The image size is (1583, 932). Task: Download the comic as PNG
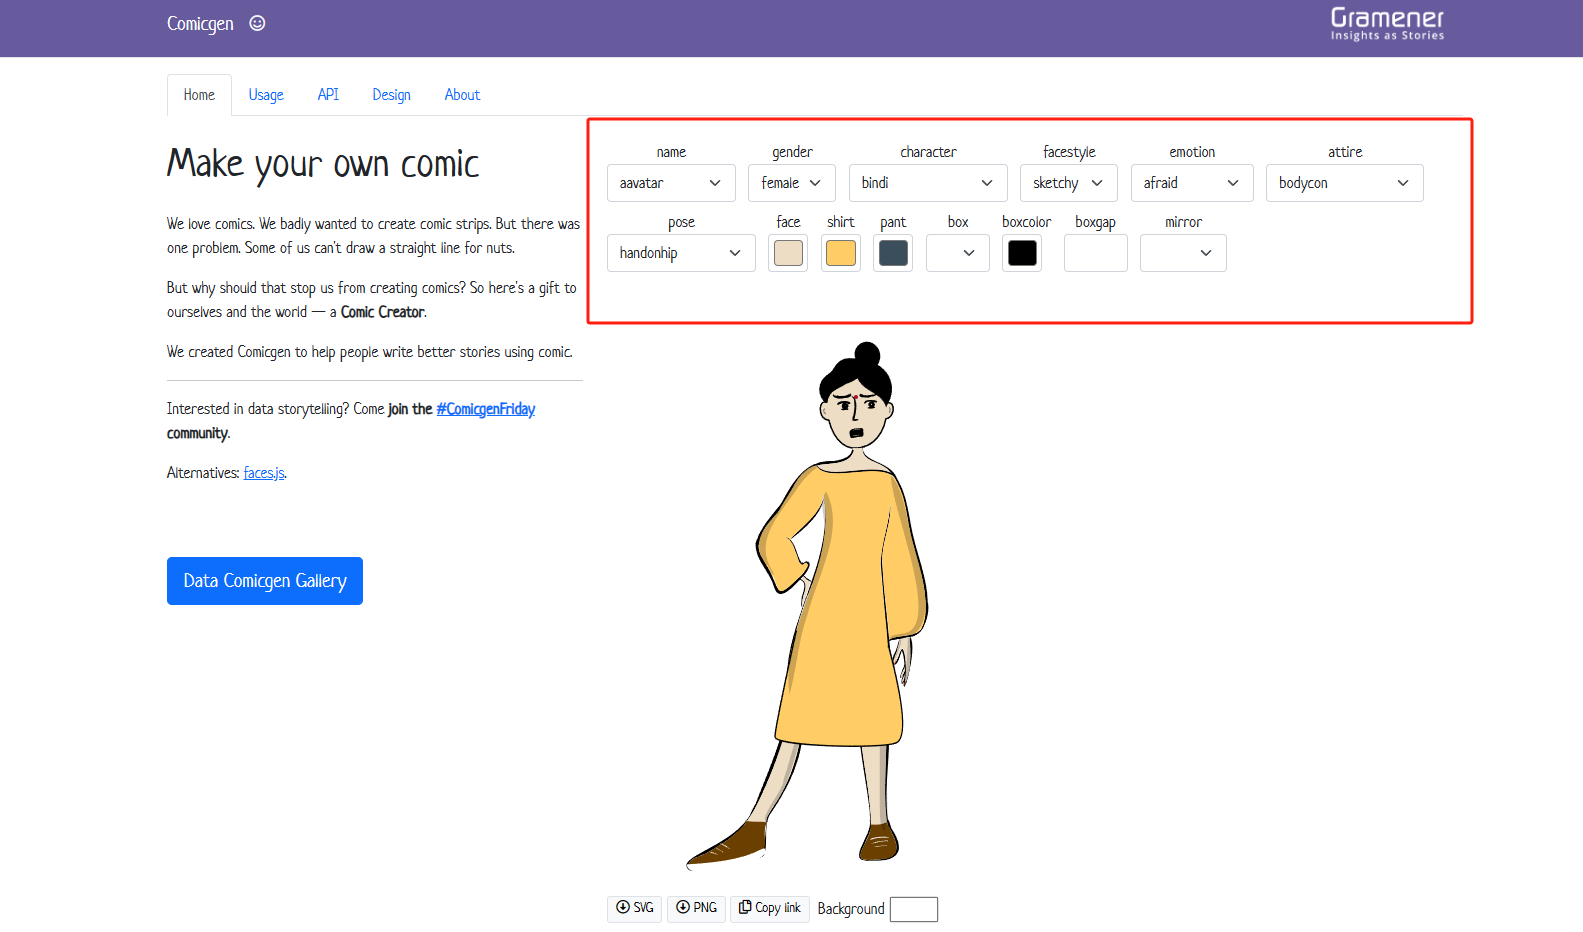coord(696,908)
